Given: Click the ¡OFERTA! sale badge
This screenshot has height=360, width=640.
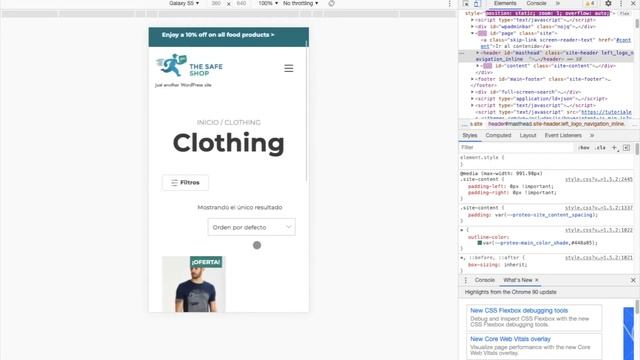Looking at the screenshot, I should [x=206, y=262].
